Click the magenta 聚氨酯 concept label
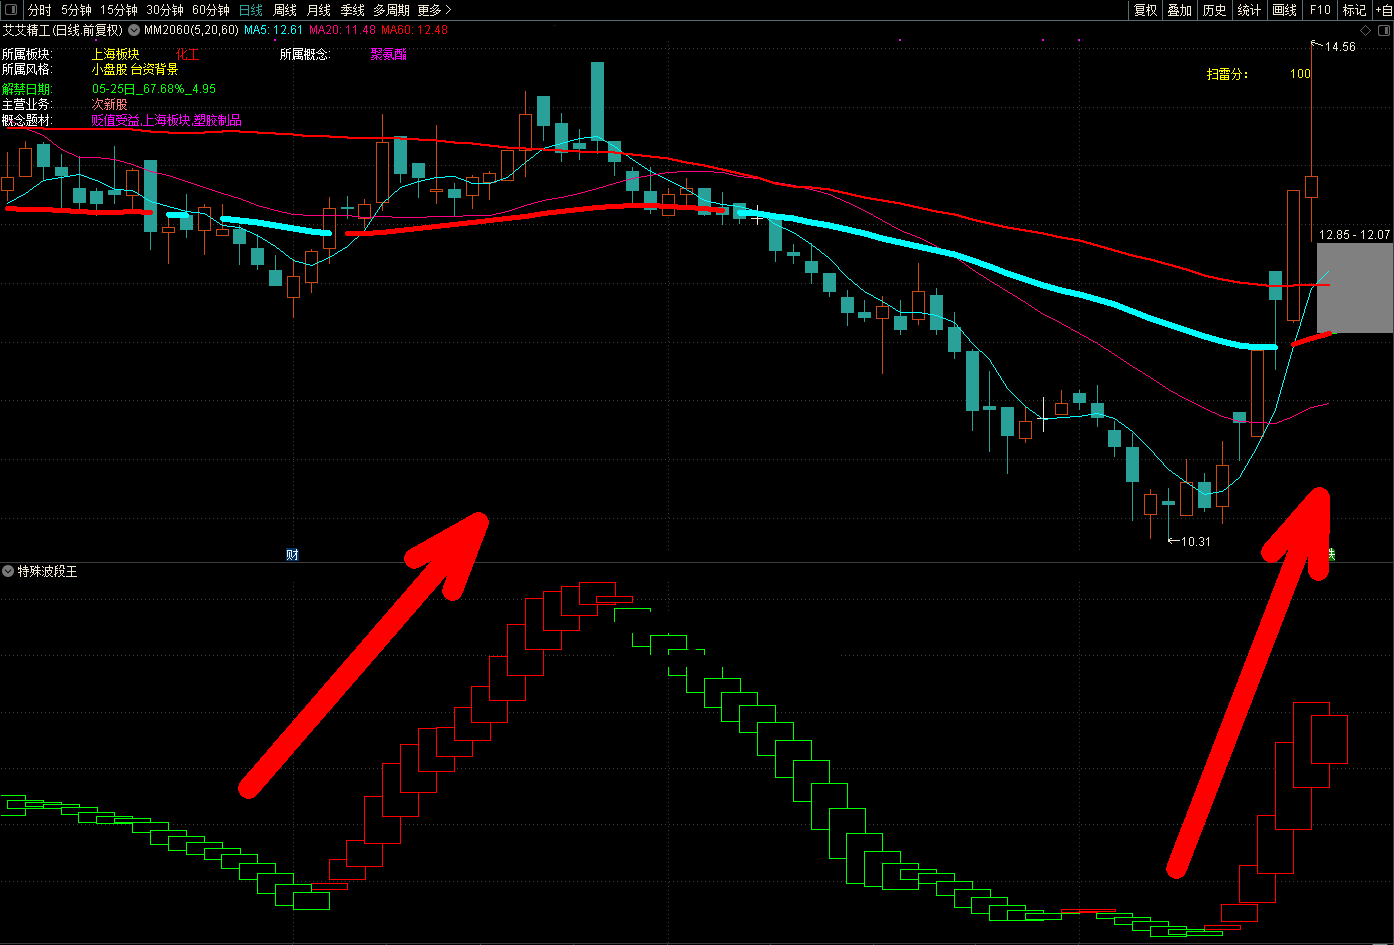This screenshot has width=1394, height=945. 389,54
